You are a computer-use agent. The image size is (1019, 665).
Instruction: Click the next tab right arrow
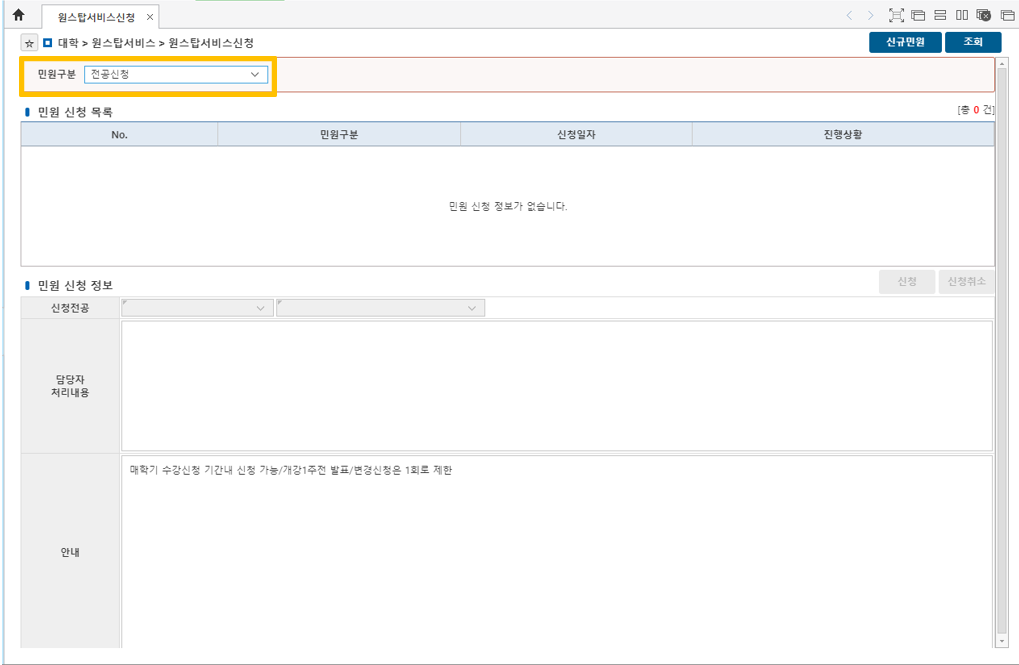[871, 15]
